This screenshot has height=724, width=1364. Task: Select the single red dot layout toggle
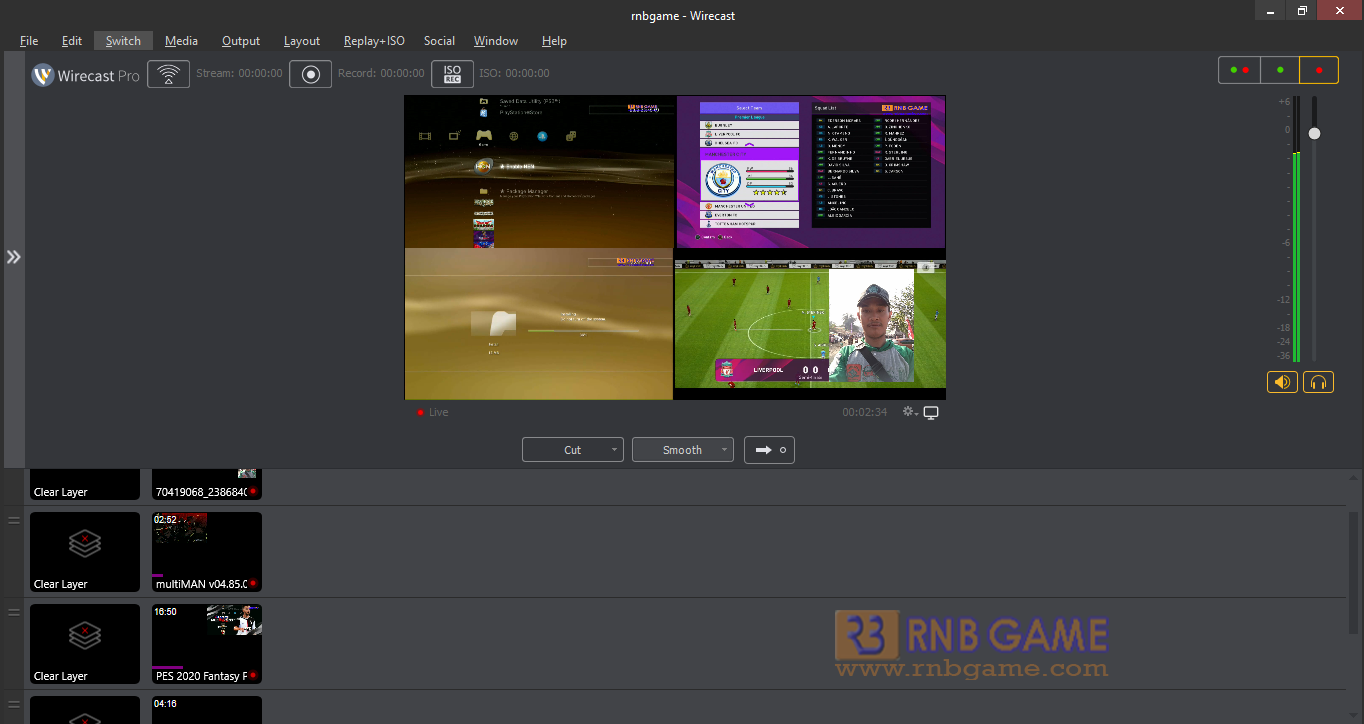click(1319, 70)
